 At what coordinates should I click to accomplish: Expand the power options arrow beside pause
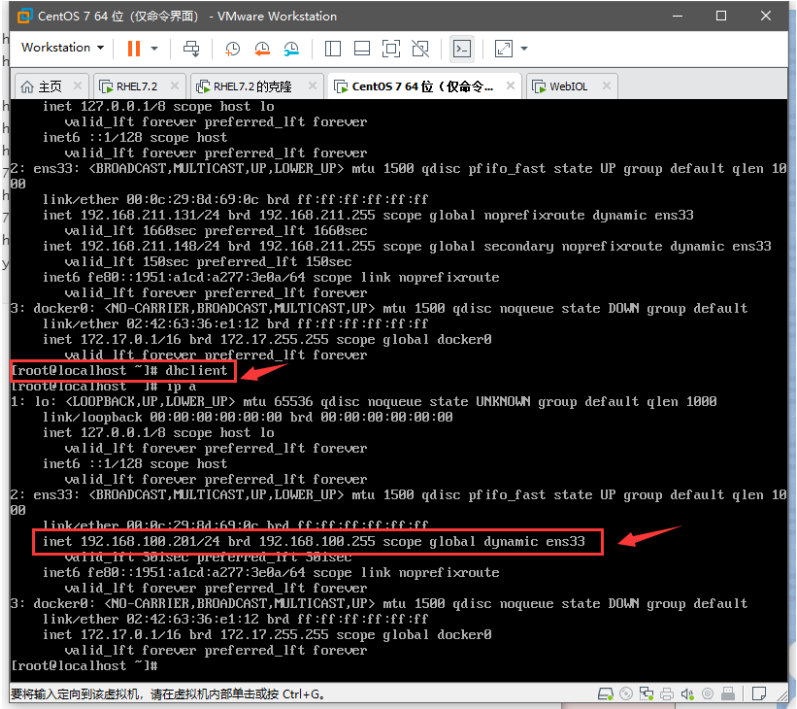(x=155, y=49)
